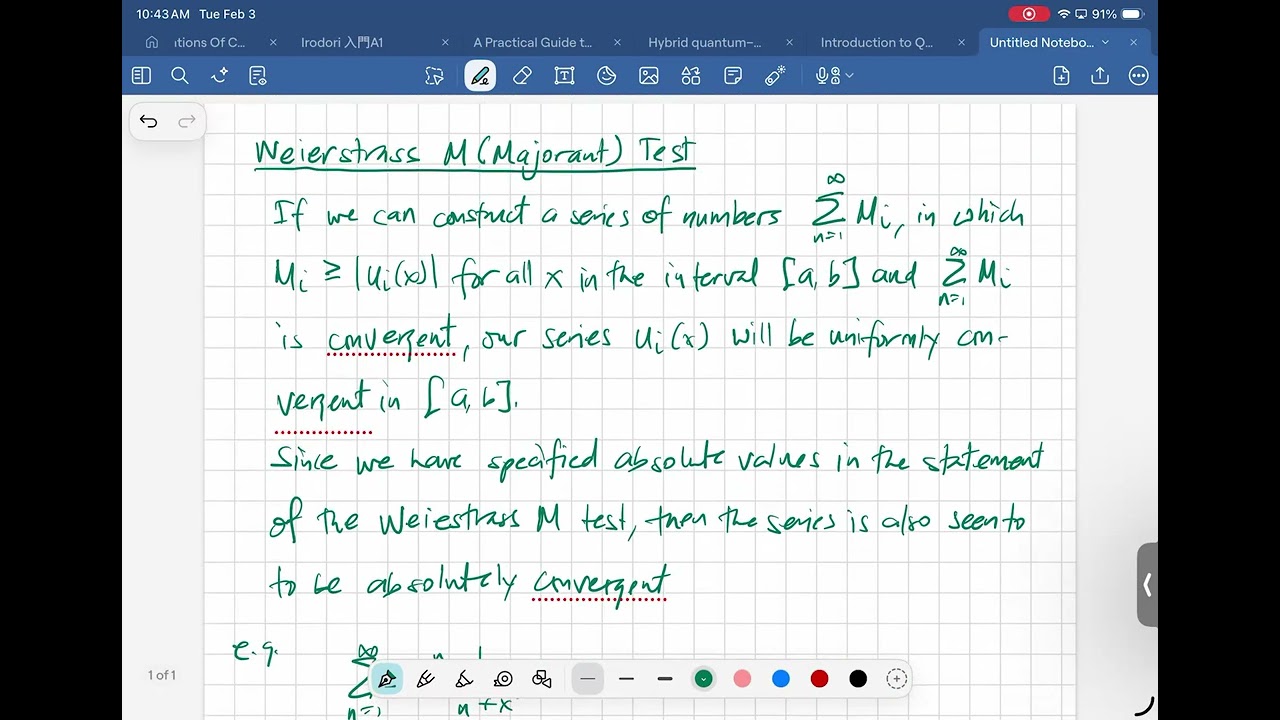Select the Text box tool

564,76
